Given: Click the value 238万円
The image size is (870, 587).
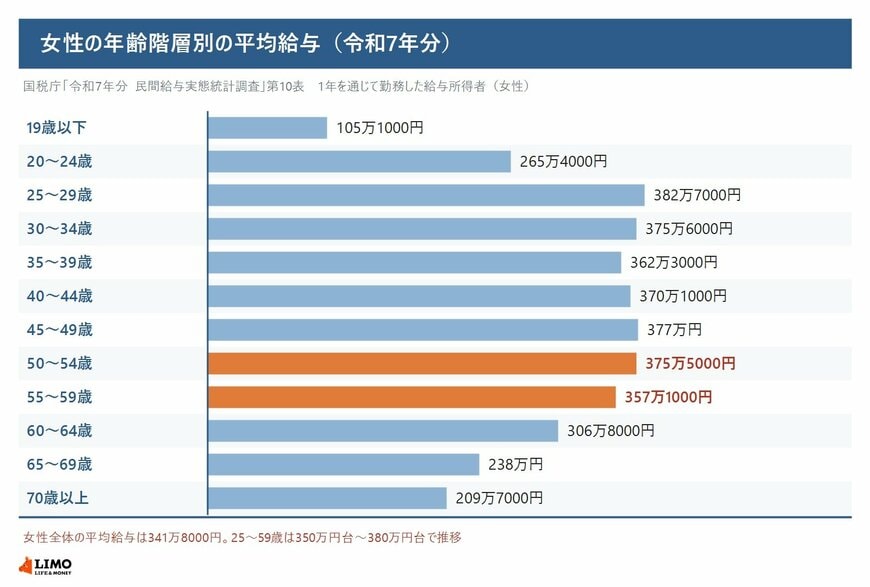Looking at the screenshot, I should (515, 464).
